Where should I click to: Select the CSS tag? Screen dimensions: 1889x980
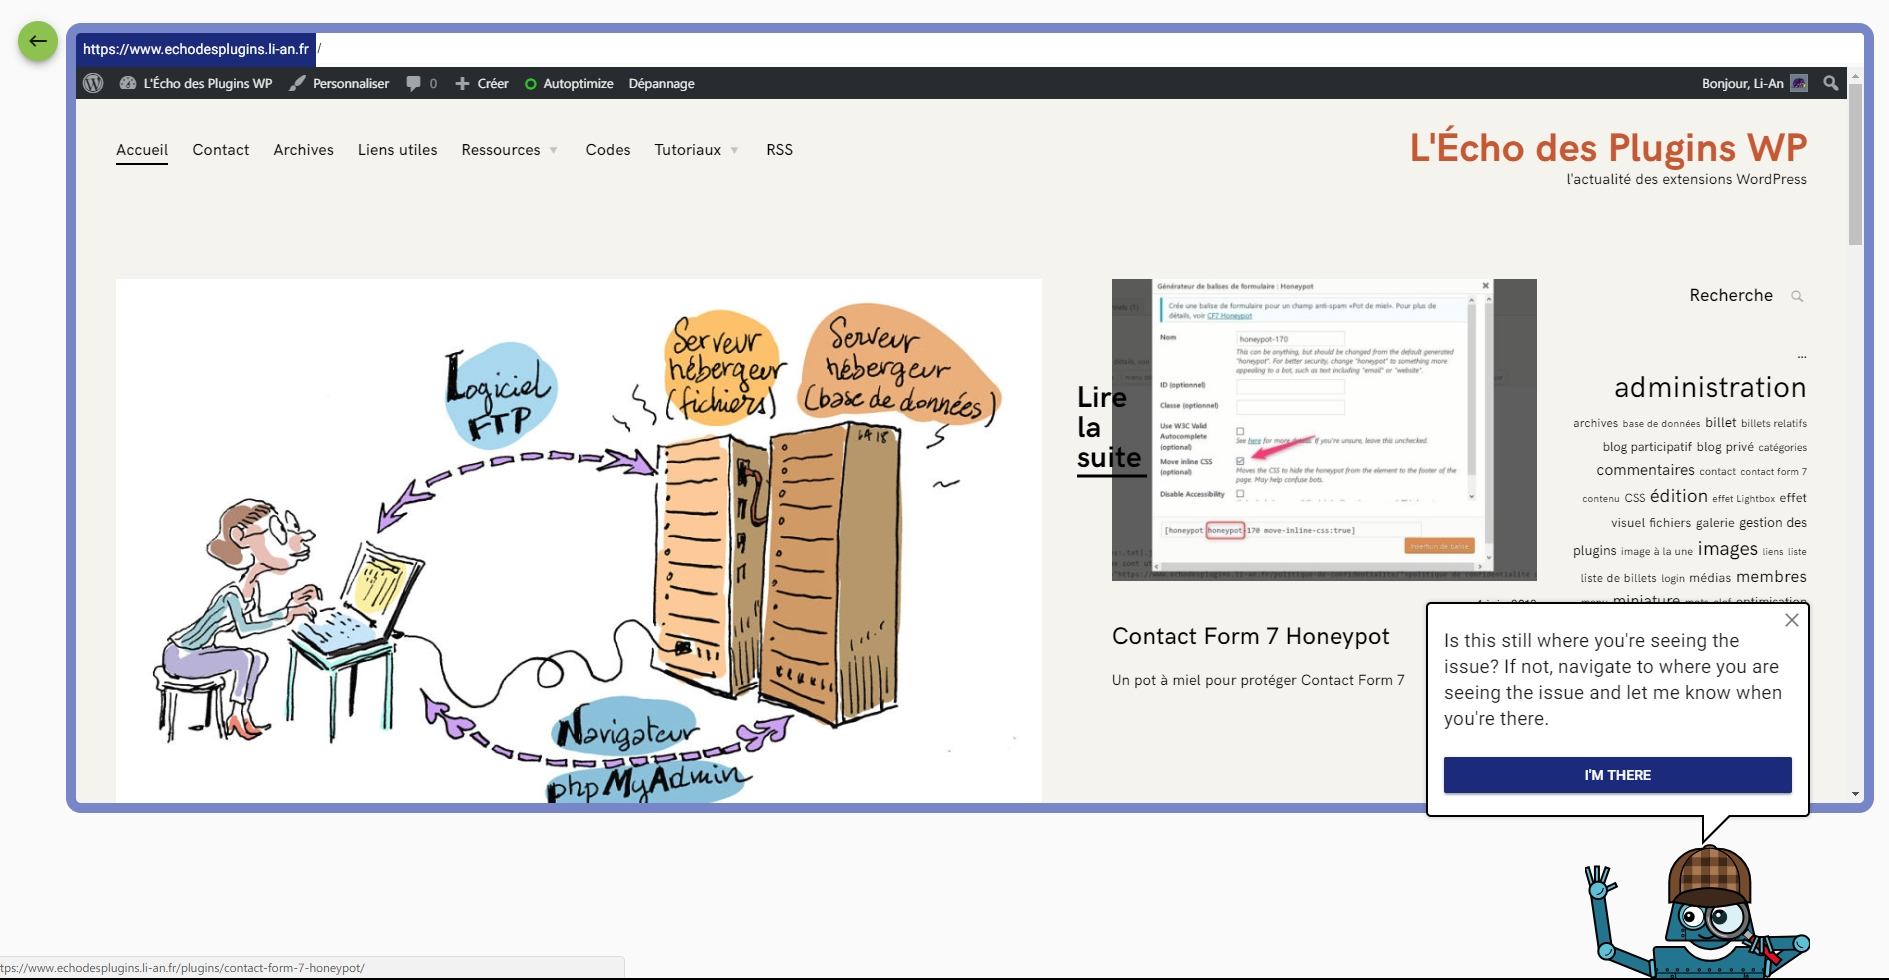point(1634,498)
